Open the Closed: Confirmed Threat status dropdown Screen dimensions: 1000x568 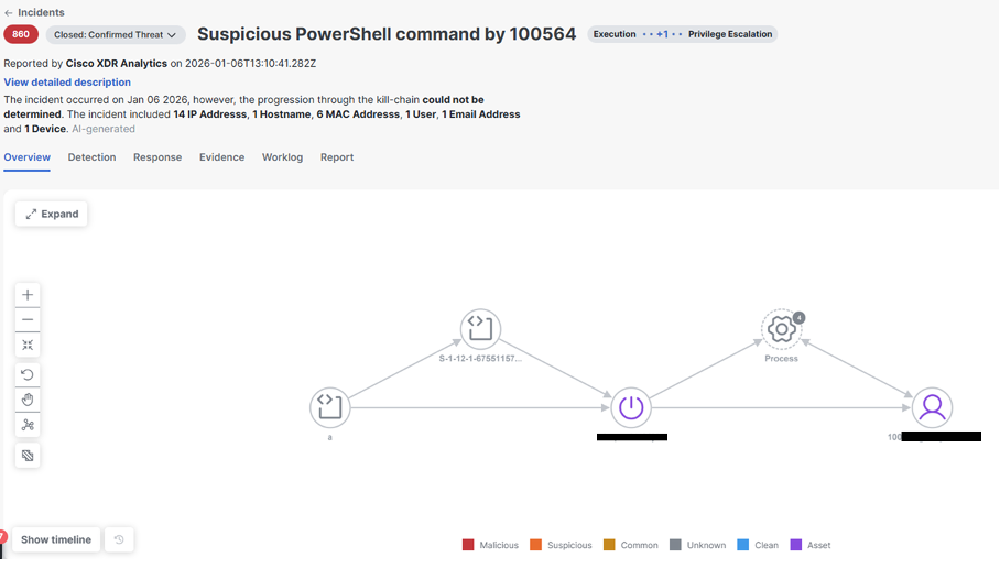[115, 34]
